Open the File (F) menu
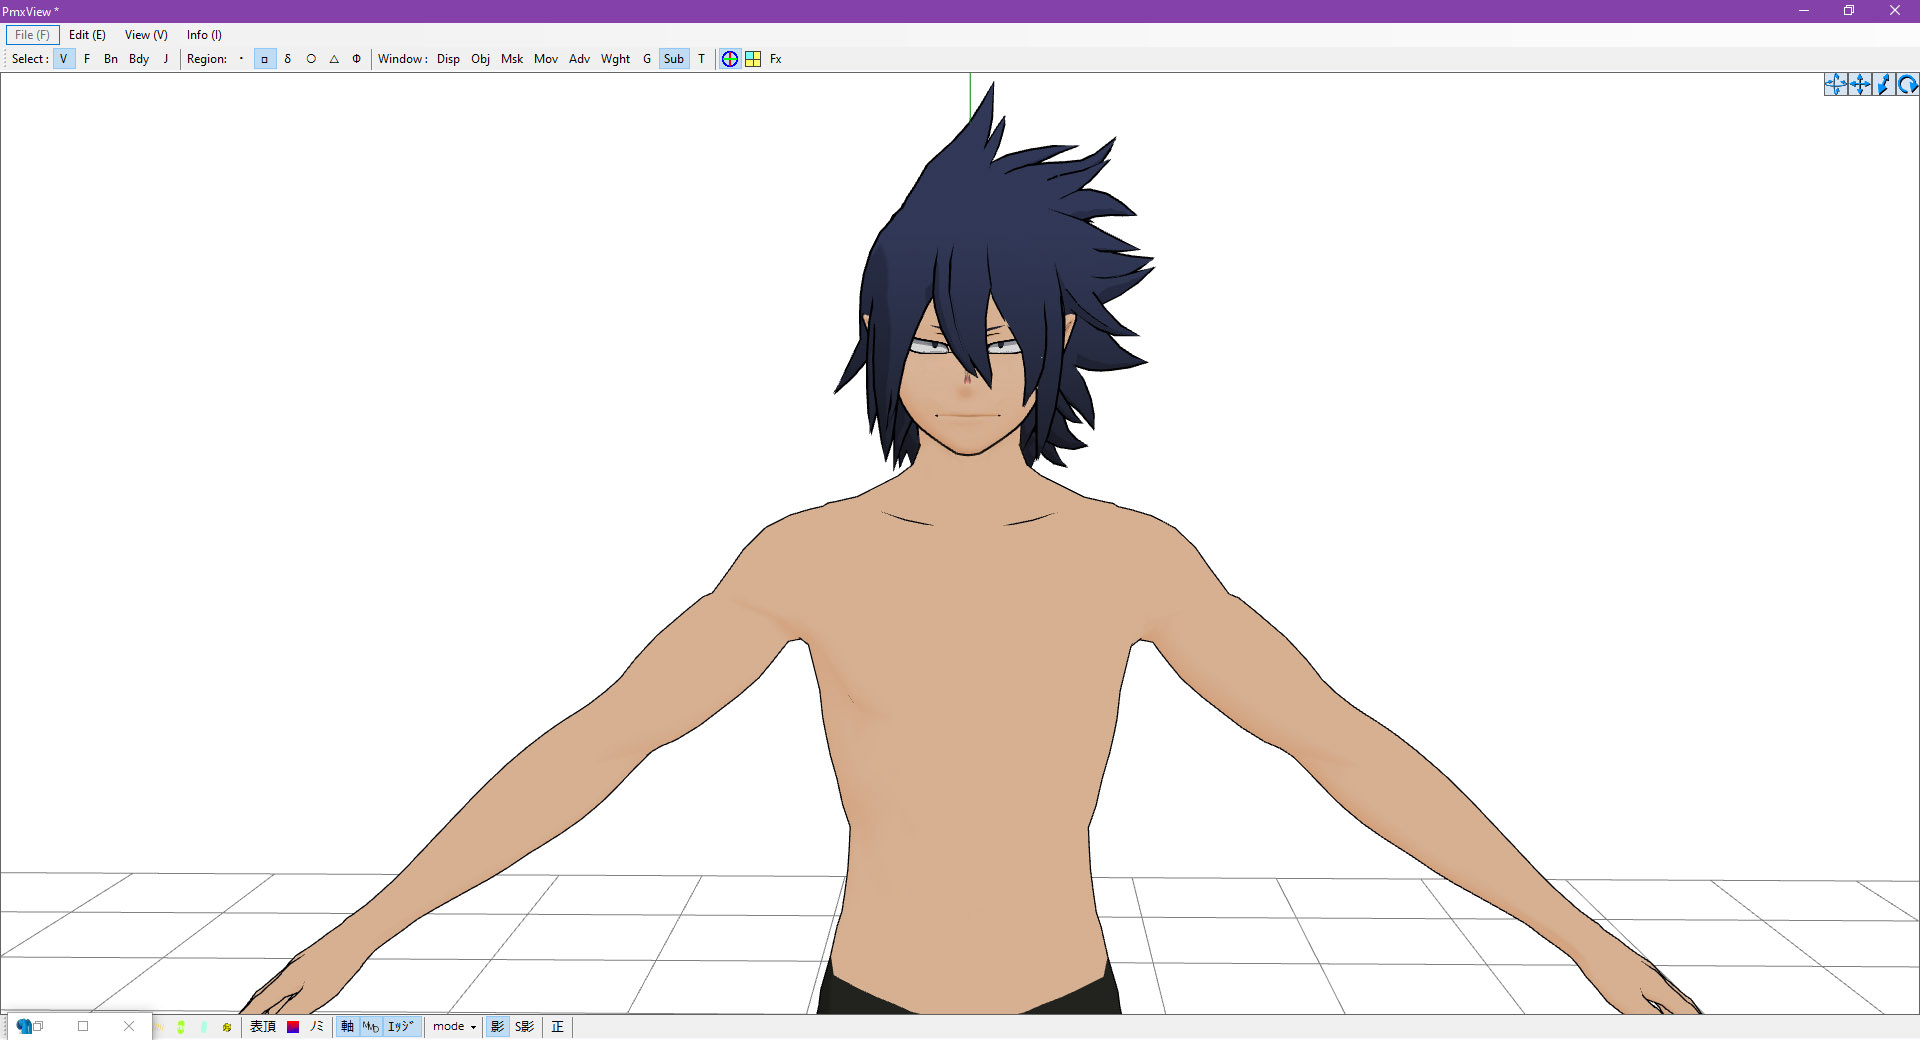Screen dimensions: 1920x1040 (x=32, y=35)
